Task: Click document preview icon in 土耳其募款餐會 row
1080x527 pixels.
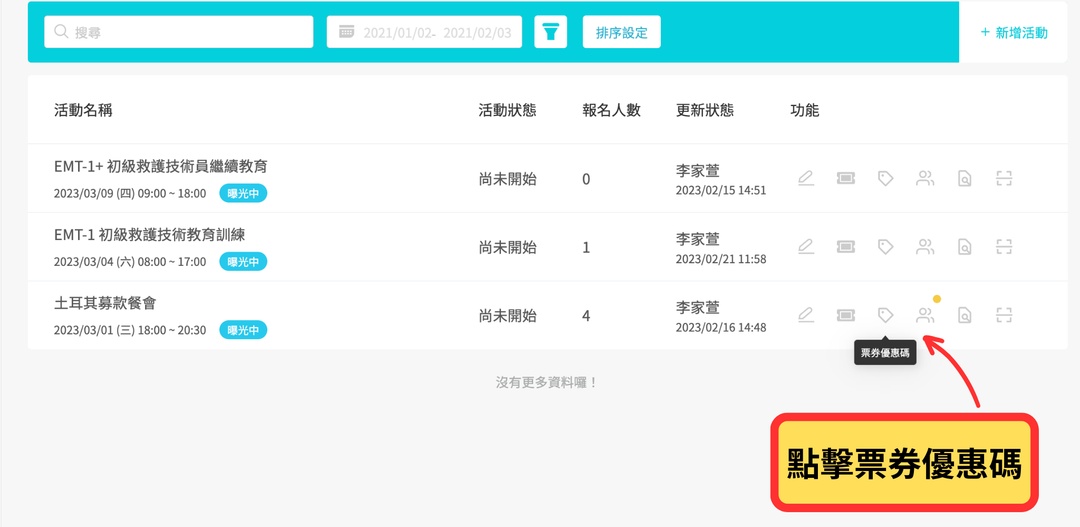Action: coord(965,316)
